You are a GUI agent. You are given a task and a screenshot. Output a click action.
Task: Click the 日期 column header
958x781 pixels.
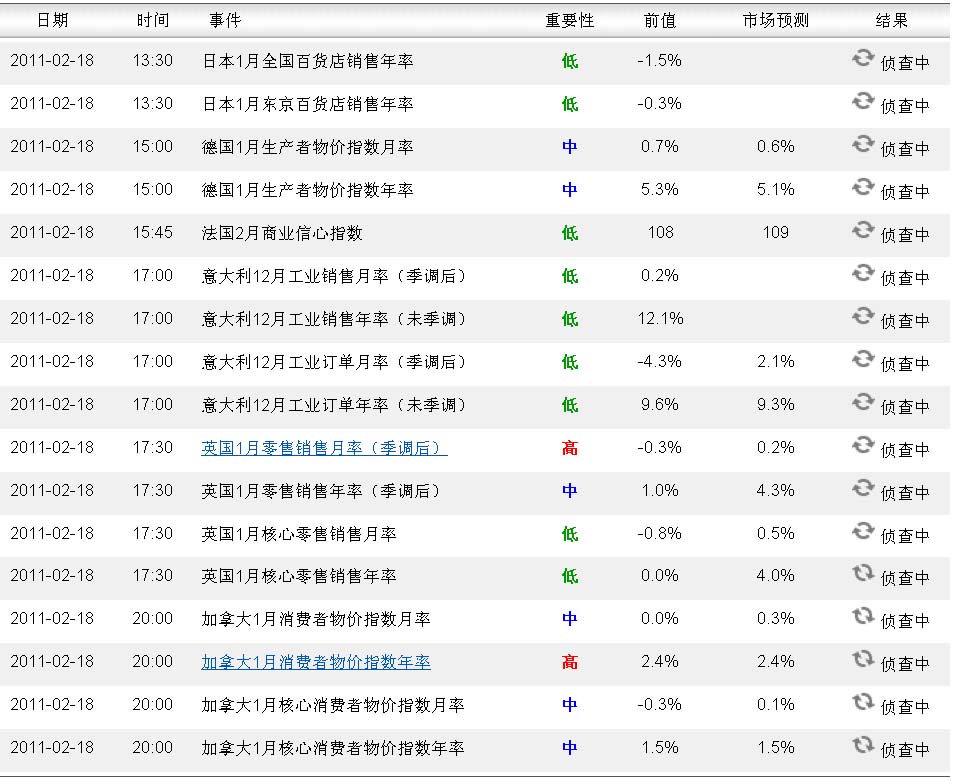pos(52,21)
